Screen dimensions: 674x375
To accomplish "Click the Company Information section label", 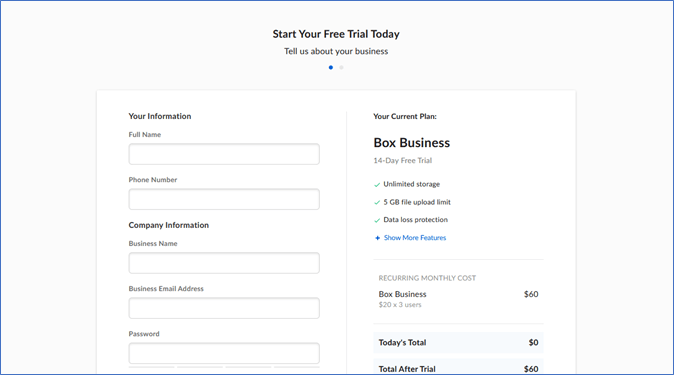I will [x=168, y=225].
